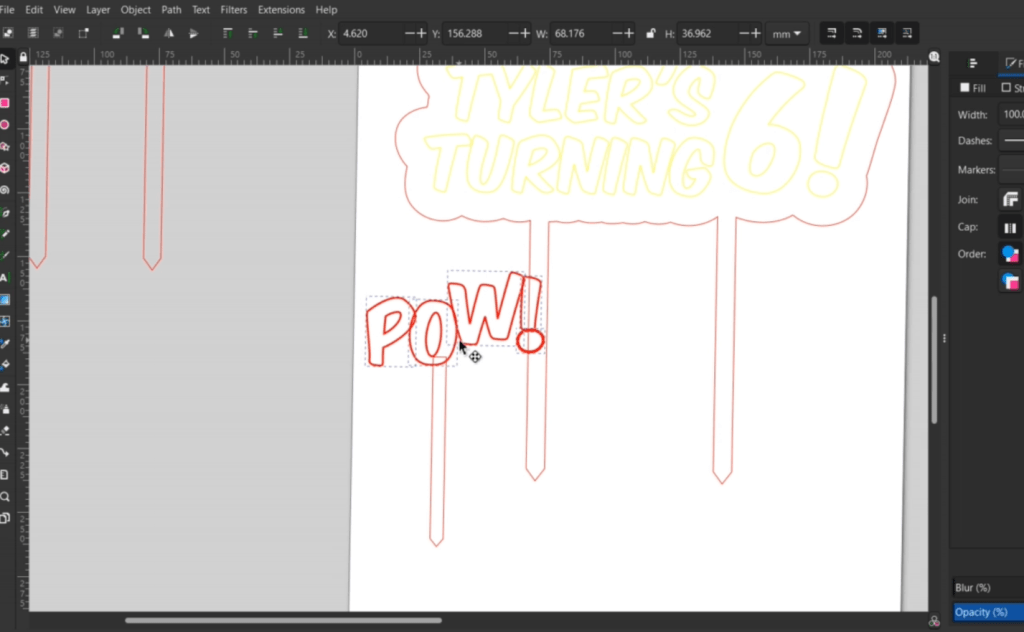
Task: Click the Opacity (%) slider
Action: pos(988,612)
